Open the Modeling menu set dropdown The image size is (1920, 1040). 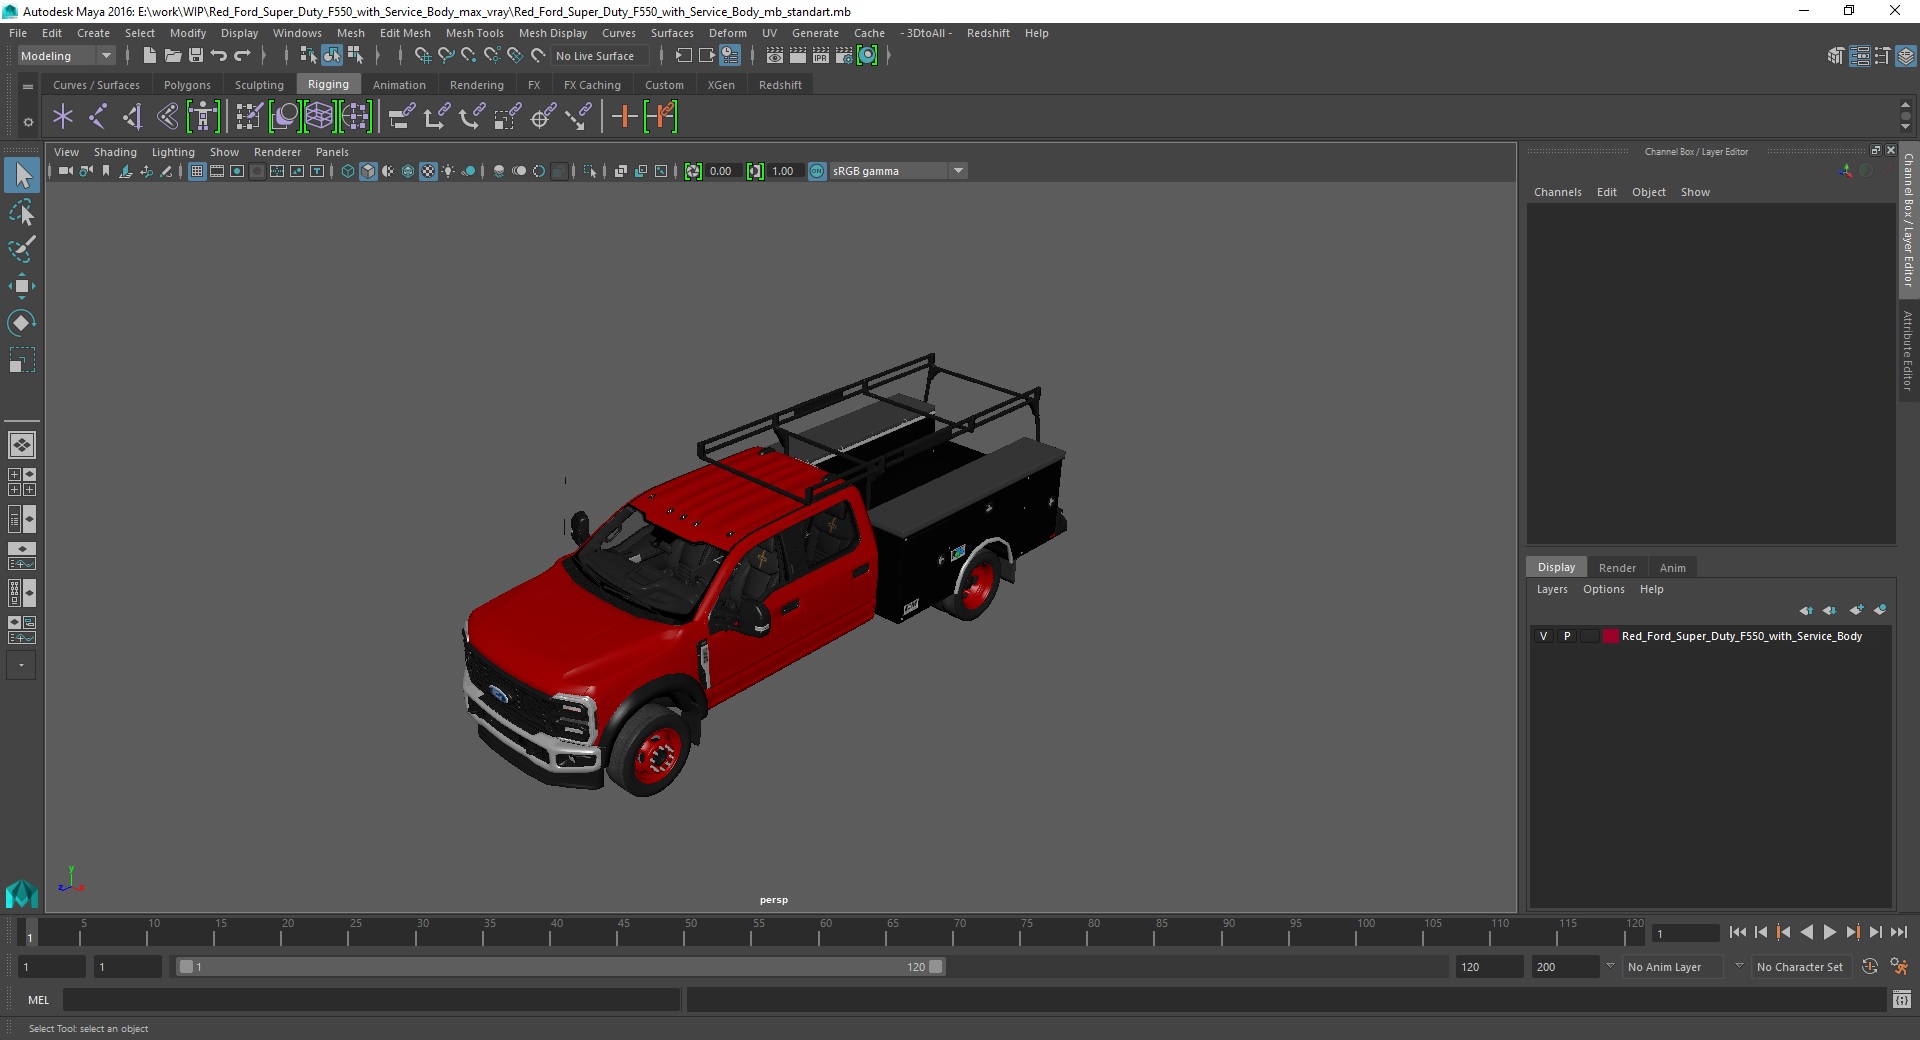coord(66,56)
